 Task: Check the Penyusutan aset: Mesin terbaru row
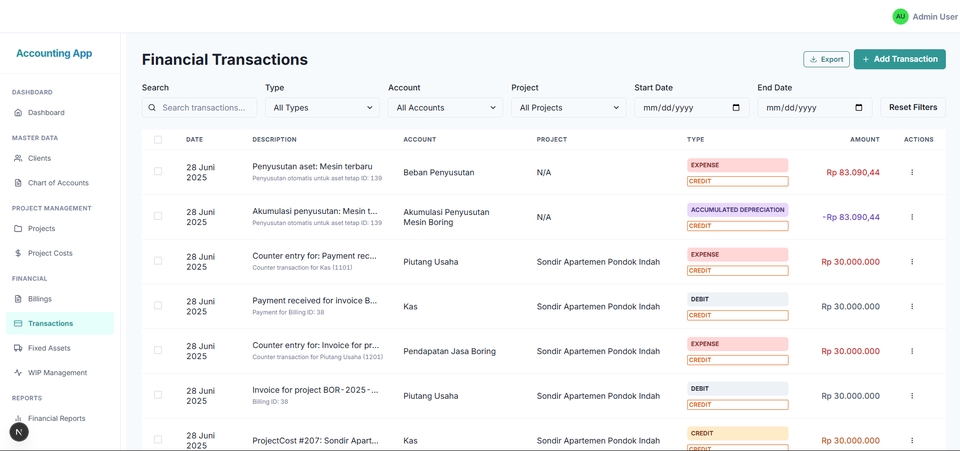[x=158, y=171]
